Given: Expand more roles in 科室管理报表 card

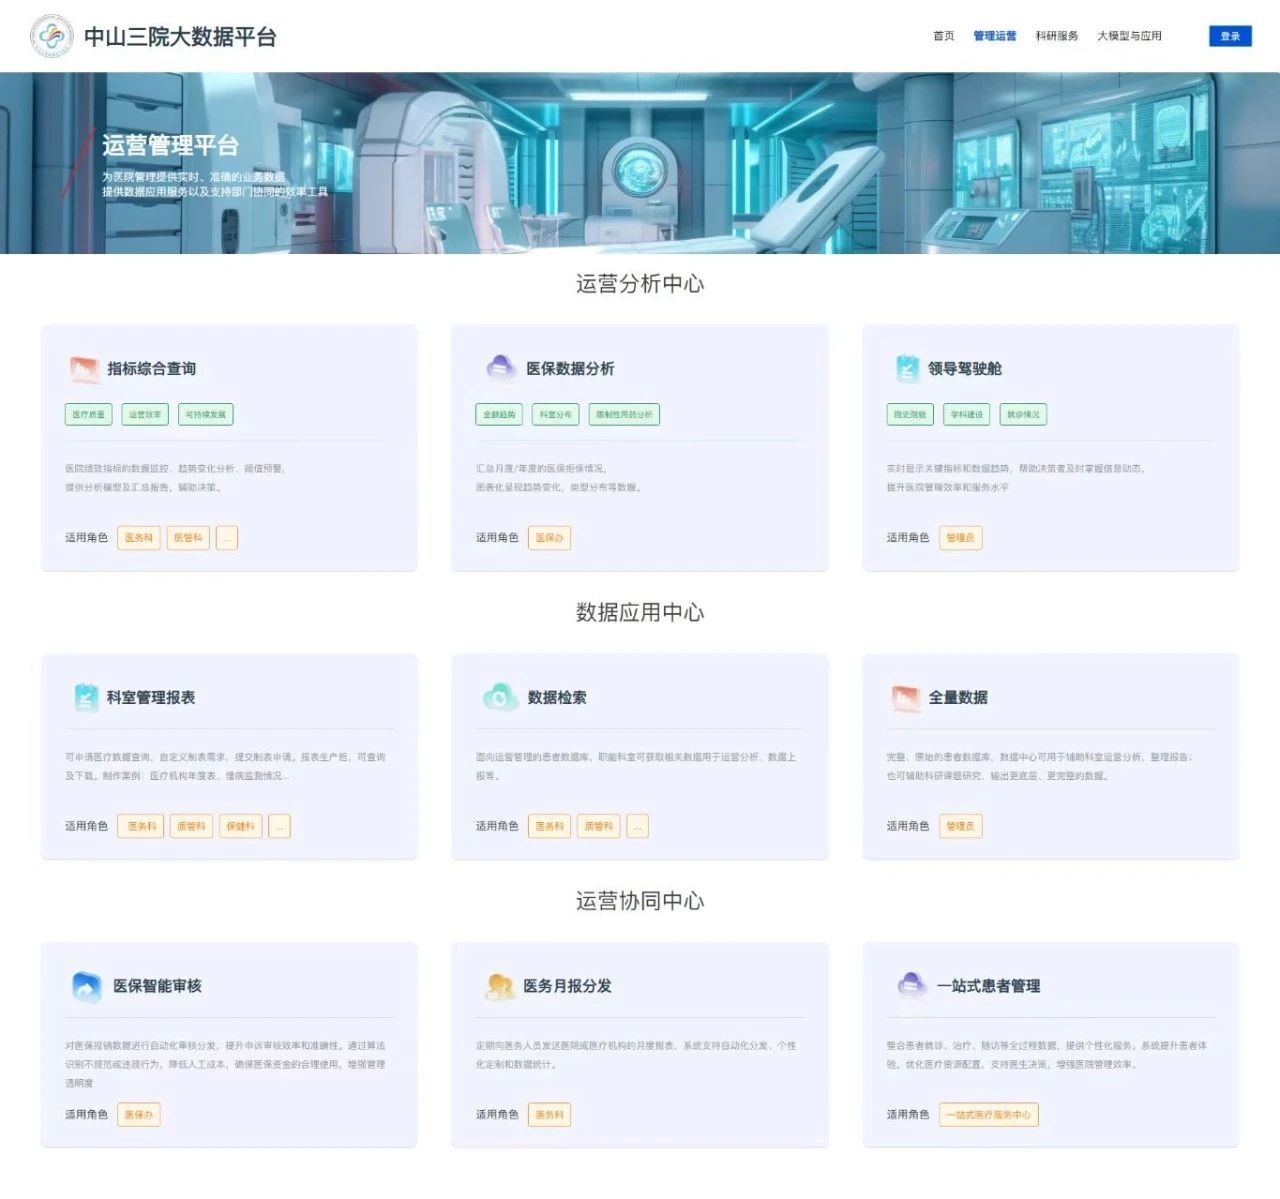Looking at the screenshot, I should 280,826.
